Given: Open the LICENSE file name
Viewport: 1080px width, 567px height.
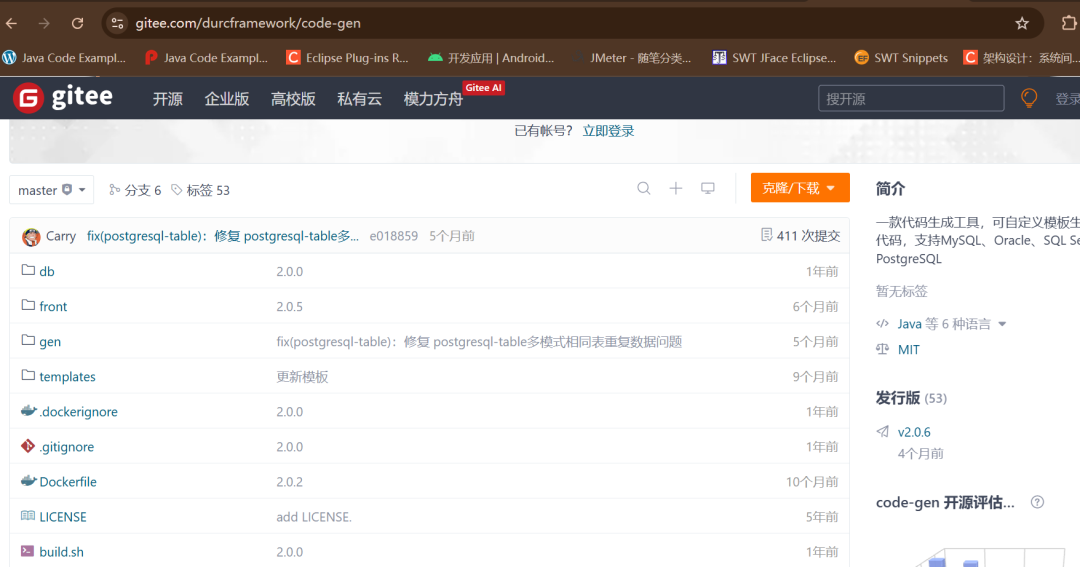Looking at the screenshot, I should [63, 517].
